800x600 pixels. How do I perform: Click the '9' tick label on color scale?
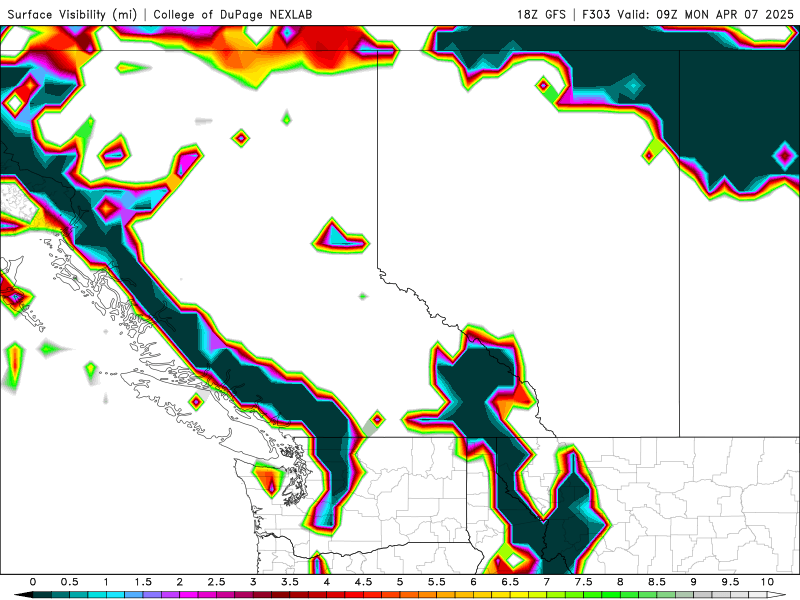pos(694,582)
